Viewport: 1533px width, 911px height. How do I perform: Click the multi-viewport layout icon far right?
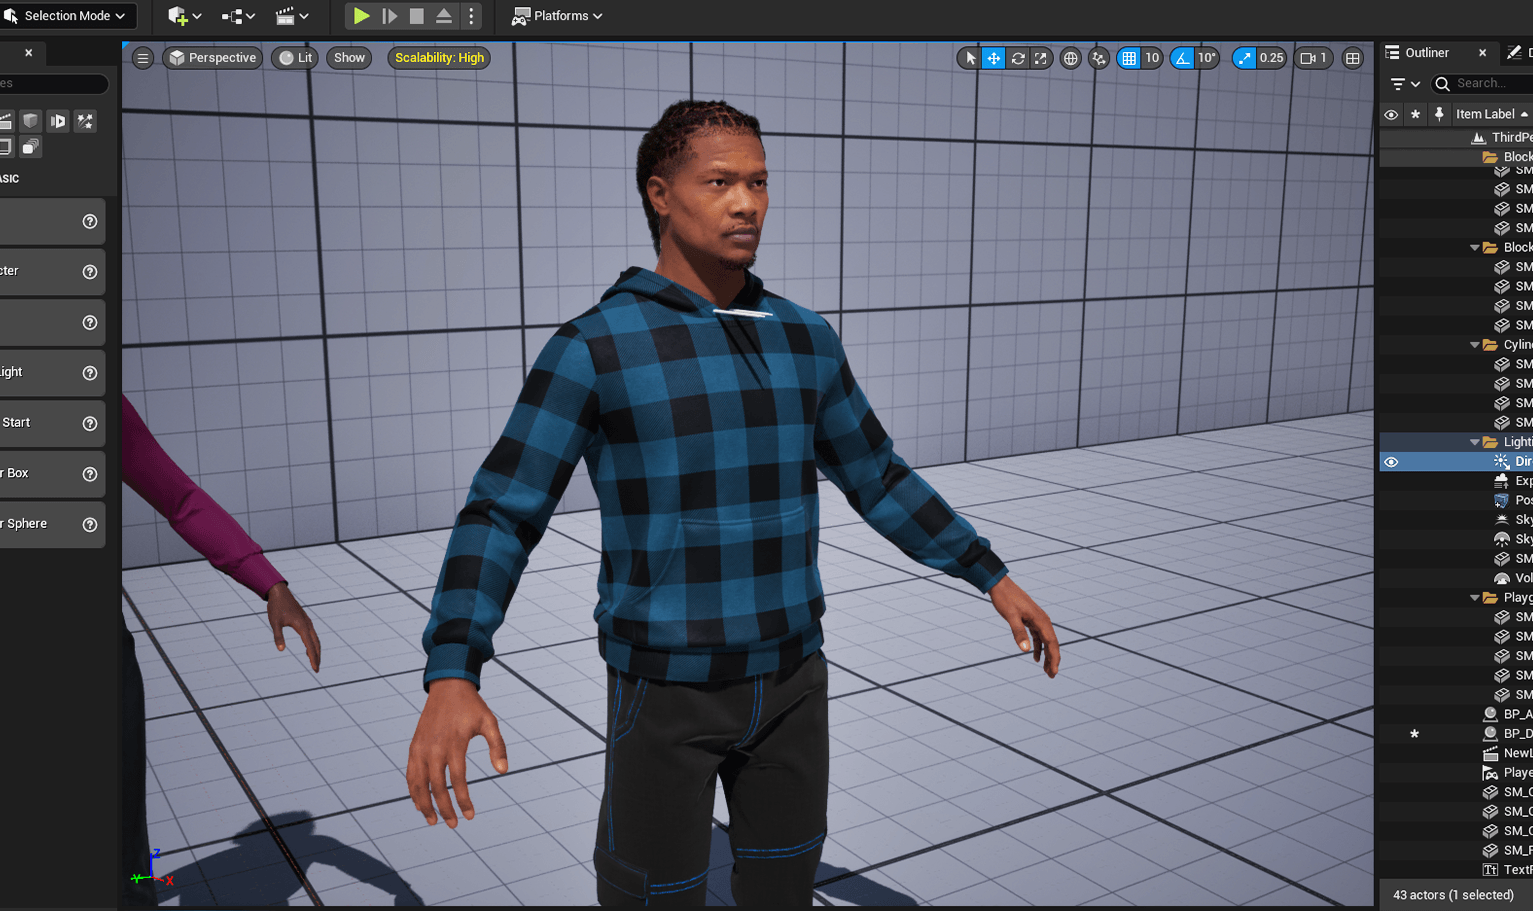(x=1352, y=58)
